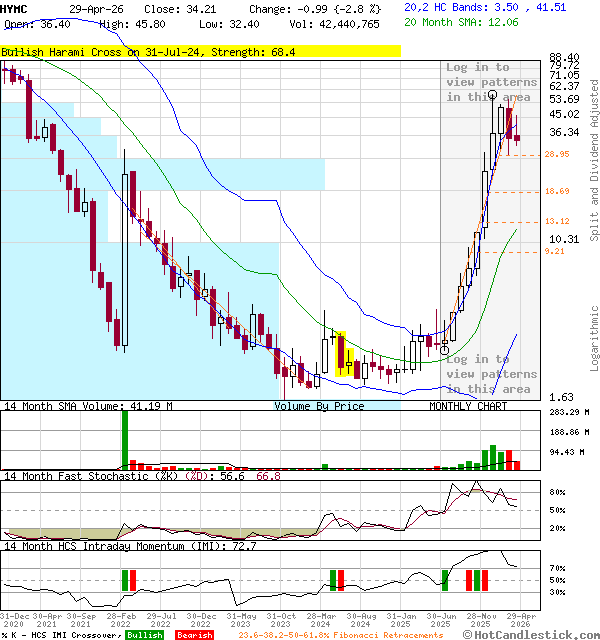Click the MONTHLY CHART label
This screenshot has height=640, width=600.
pos(468,406)
